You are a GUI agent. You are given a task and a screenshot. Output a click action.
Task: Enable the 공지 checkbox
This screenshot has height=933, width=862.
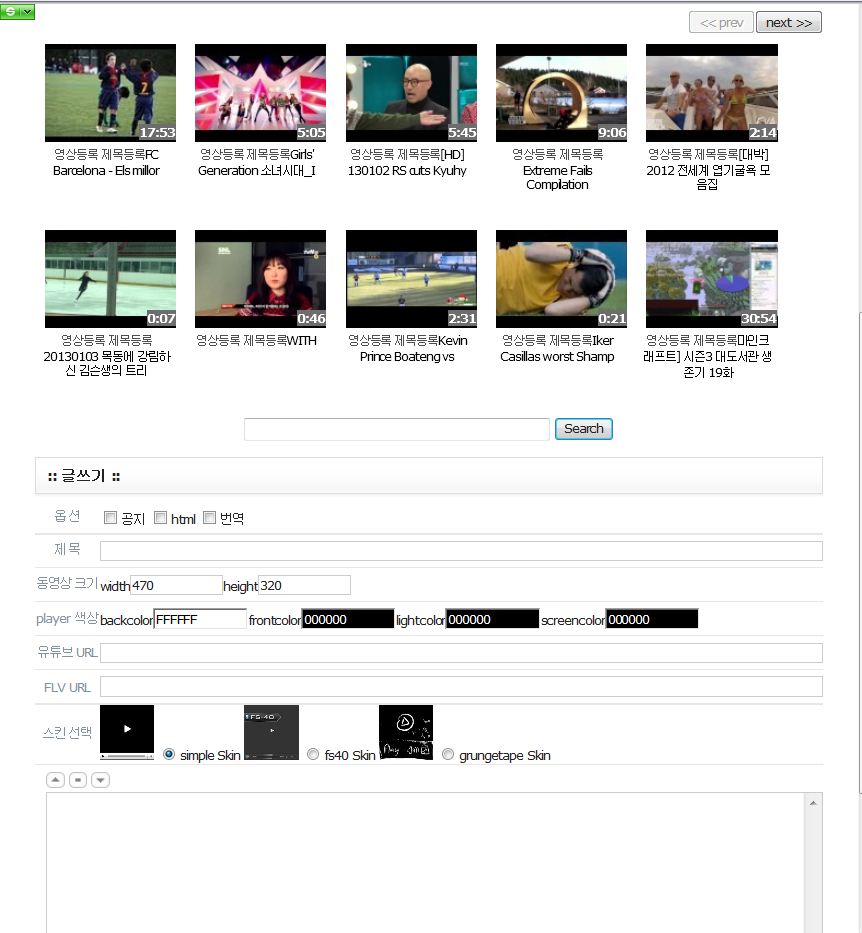(x=111, y=518)
